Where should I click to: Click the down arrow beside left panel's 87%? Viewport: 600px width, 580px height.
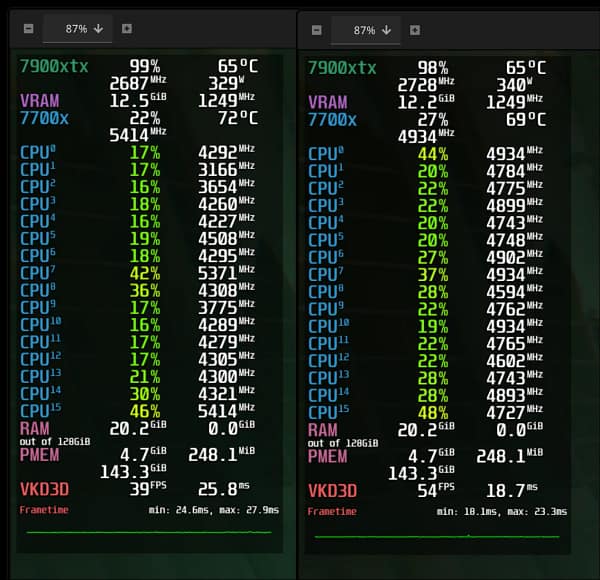click(98, 29)
